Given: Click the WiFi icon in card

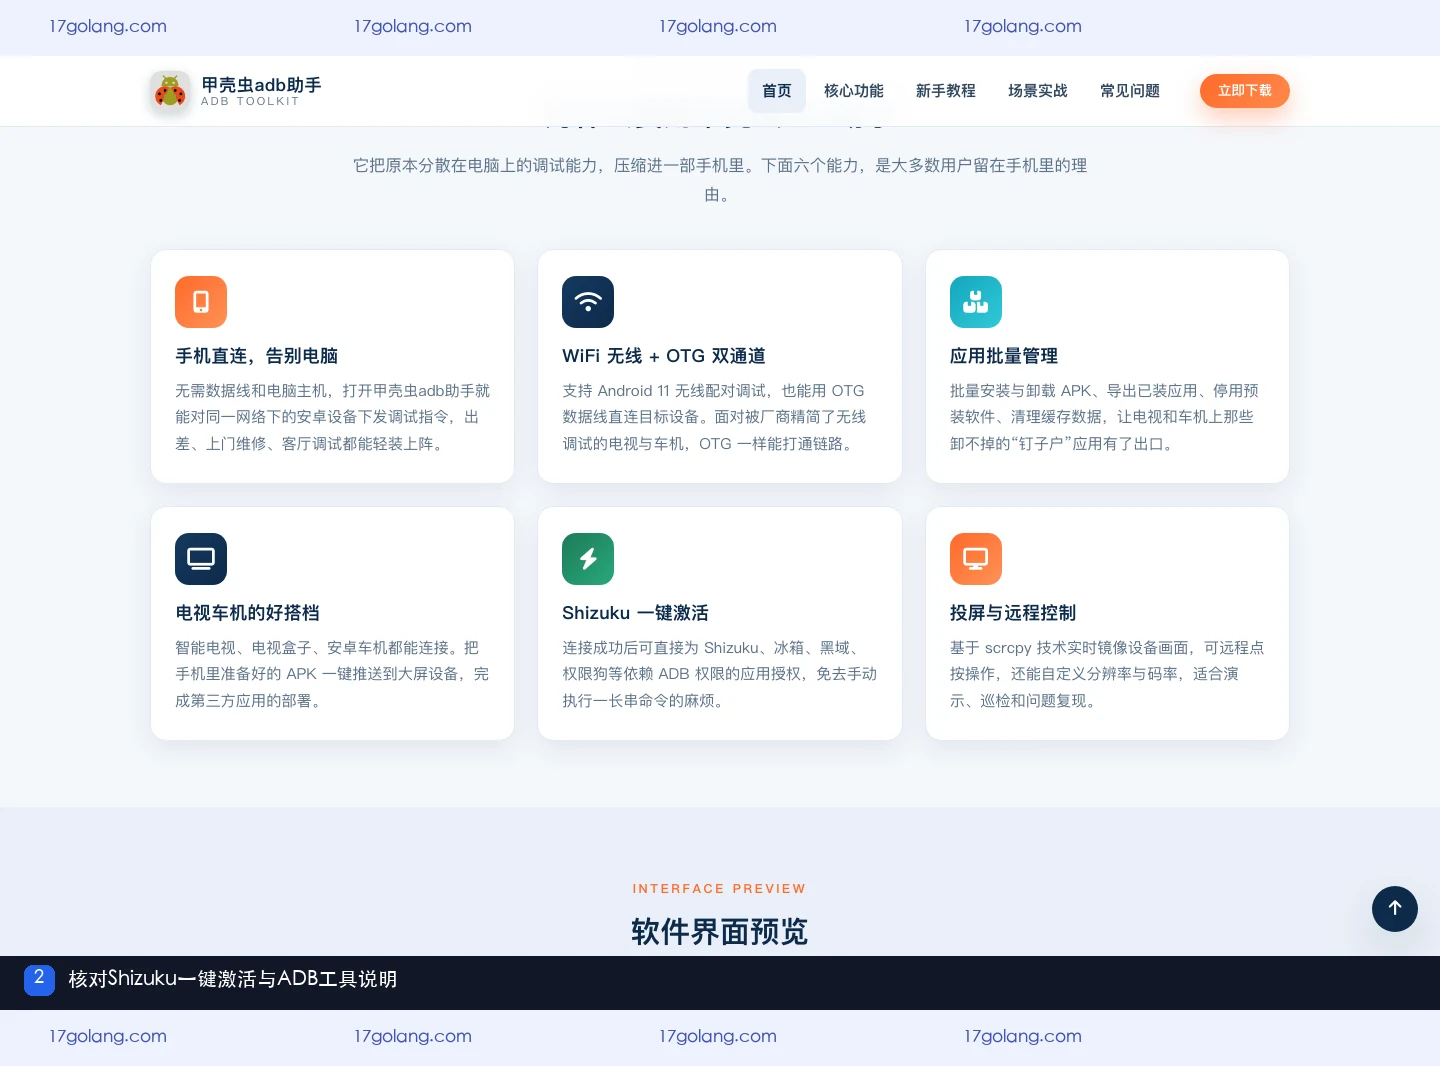Looking at the screenshot, I should coord(588,302).
